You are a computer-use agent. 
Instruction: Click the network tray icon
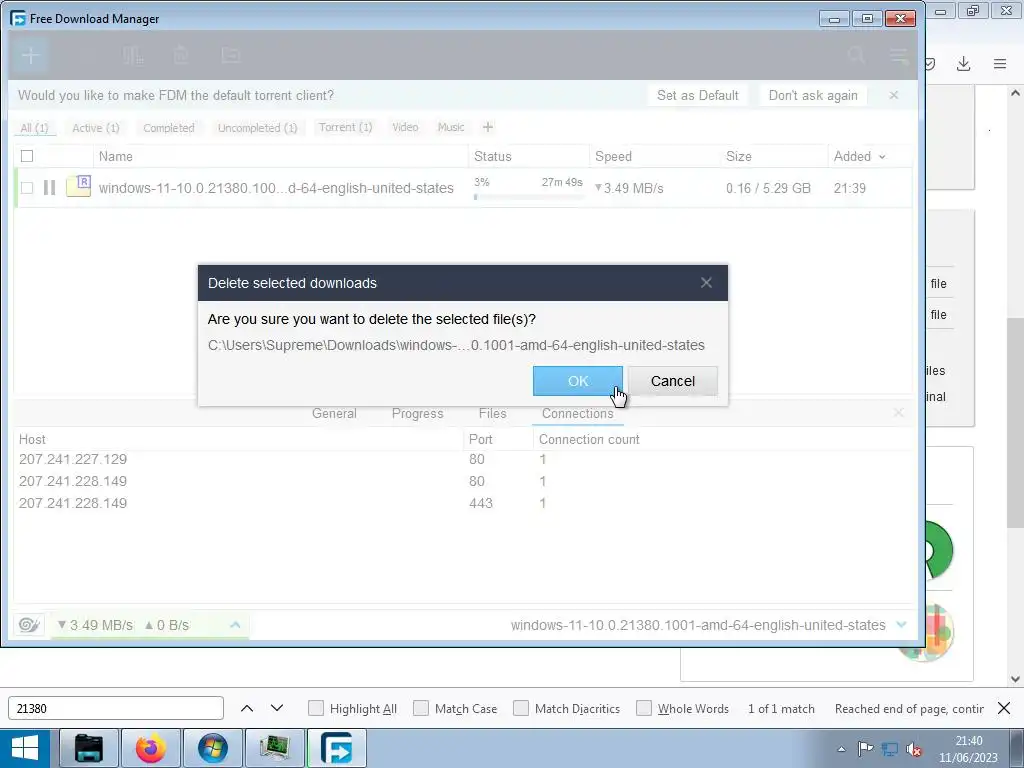pyautogui.click(x=889, y=749)
